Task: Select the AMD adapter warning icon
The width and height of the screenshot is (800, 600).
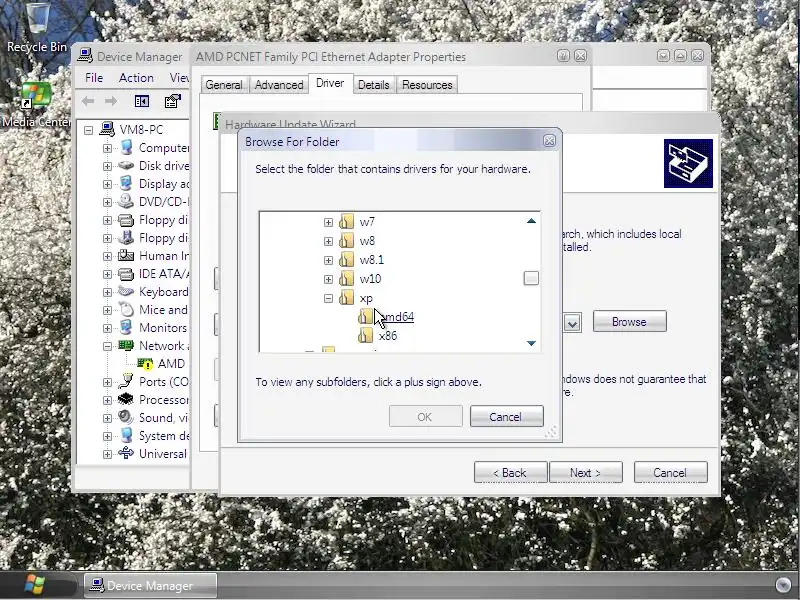Action: [145, 364]
